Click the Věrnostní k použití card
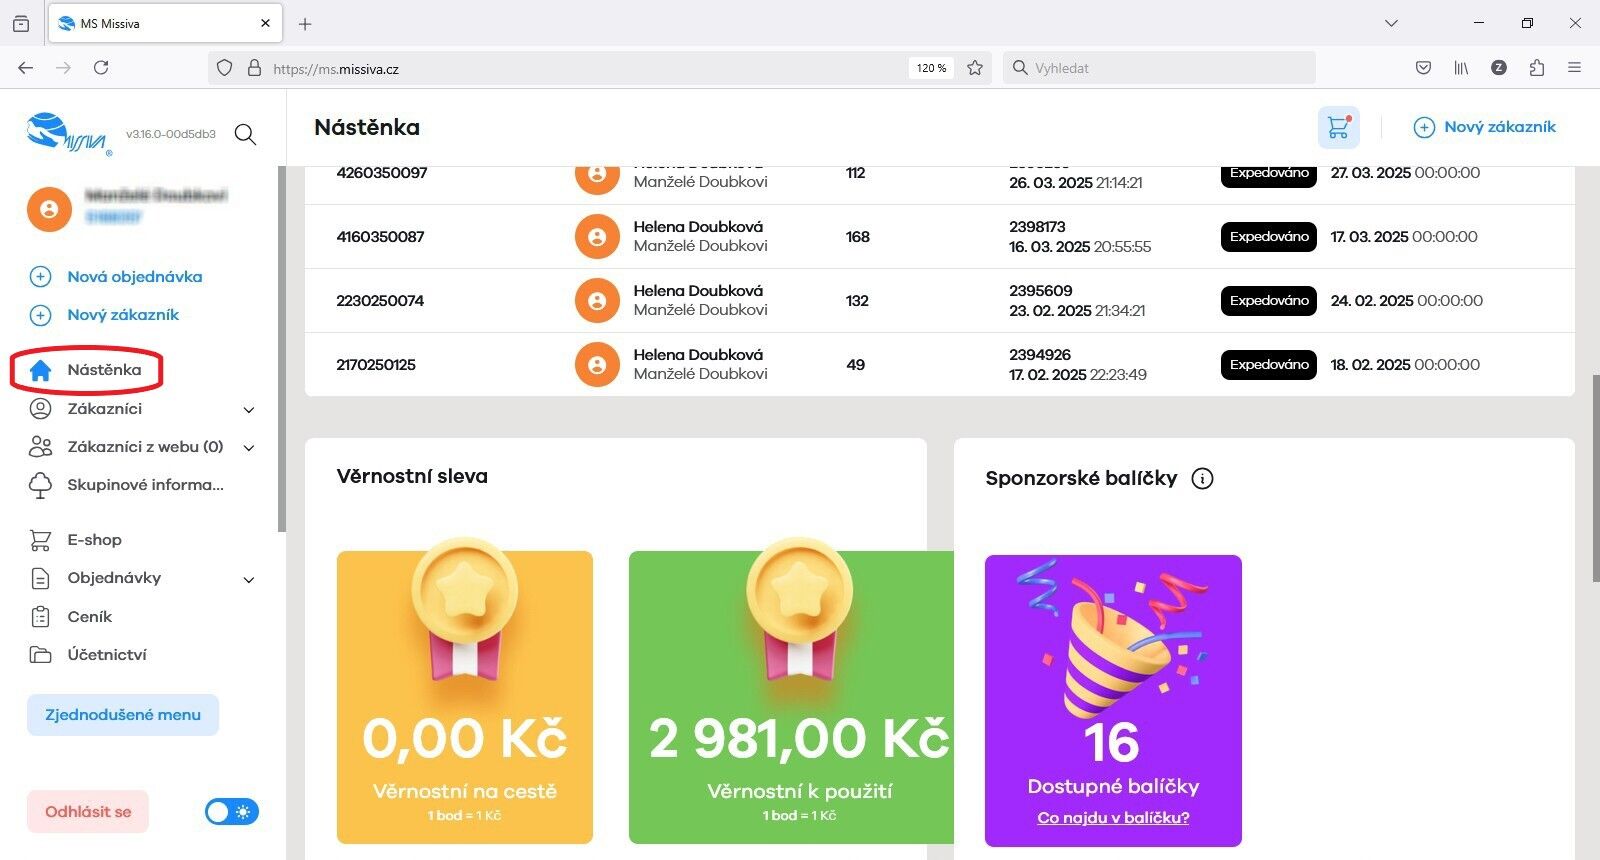Image resolution: width=1600 pixels, height=860 pixels. coord(791,697)
